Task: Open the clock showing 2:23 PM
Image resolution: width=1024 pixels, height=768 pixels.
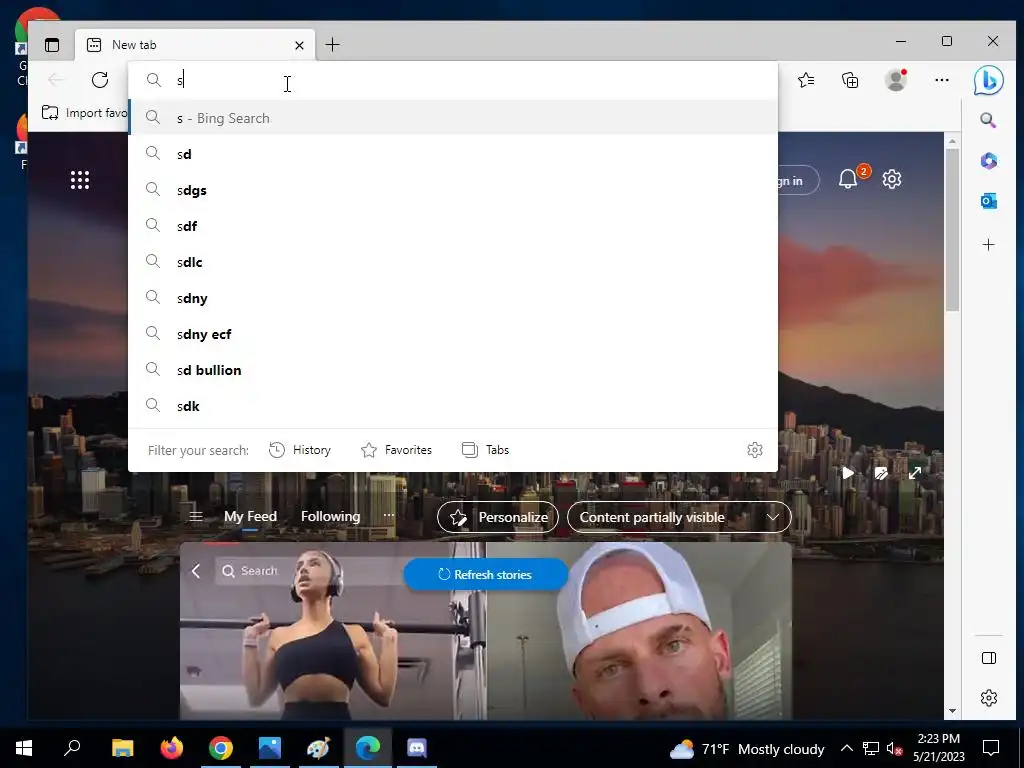Action: click(938, 748)
